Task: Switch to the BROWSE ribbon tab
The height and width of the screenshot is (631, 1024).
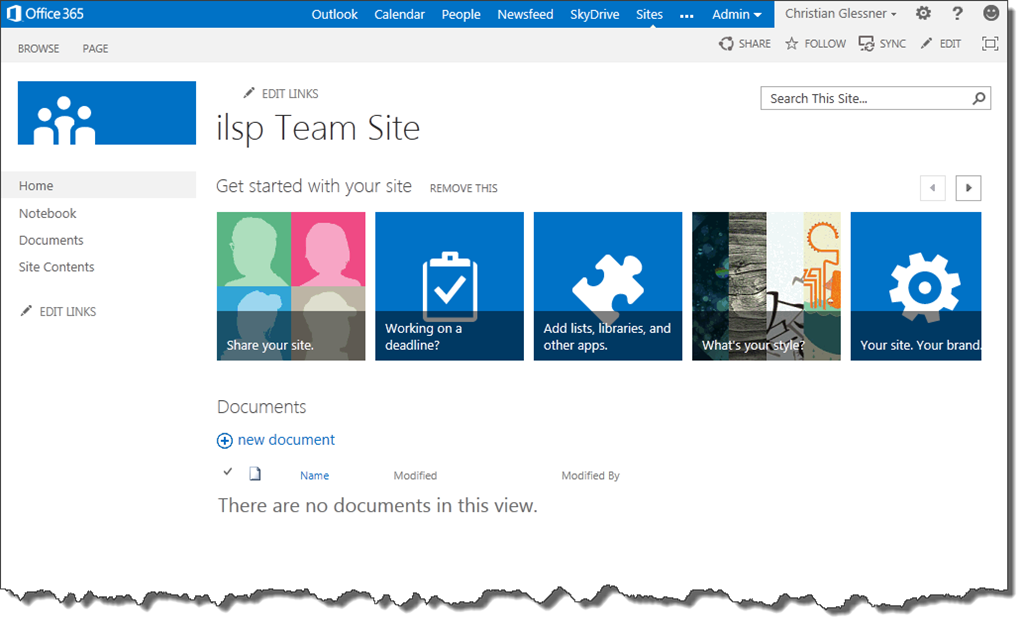Action: click(x=39, y=48)
